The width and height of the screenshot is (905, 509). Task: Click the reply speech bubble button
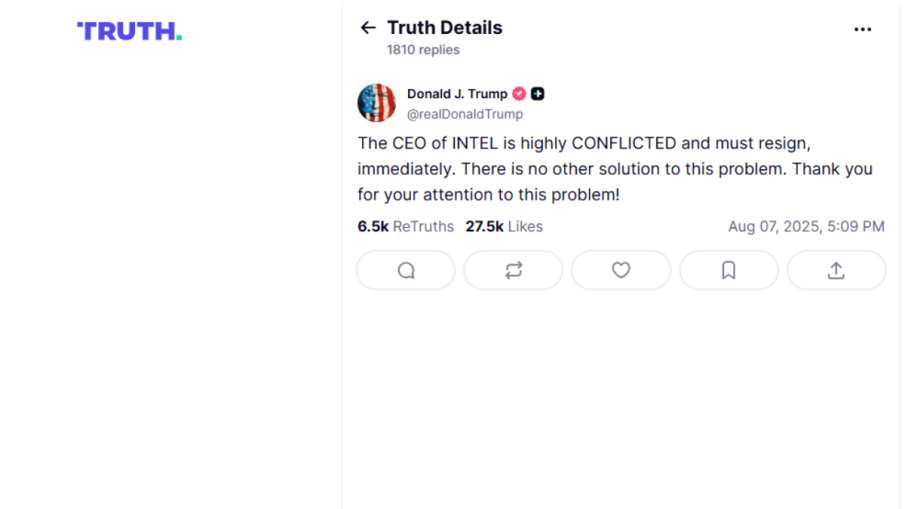[x=406, y=270]
